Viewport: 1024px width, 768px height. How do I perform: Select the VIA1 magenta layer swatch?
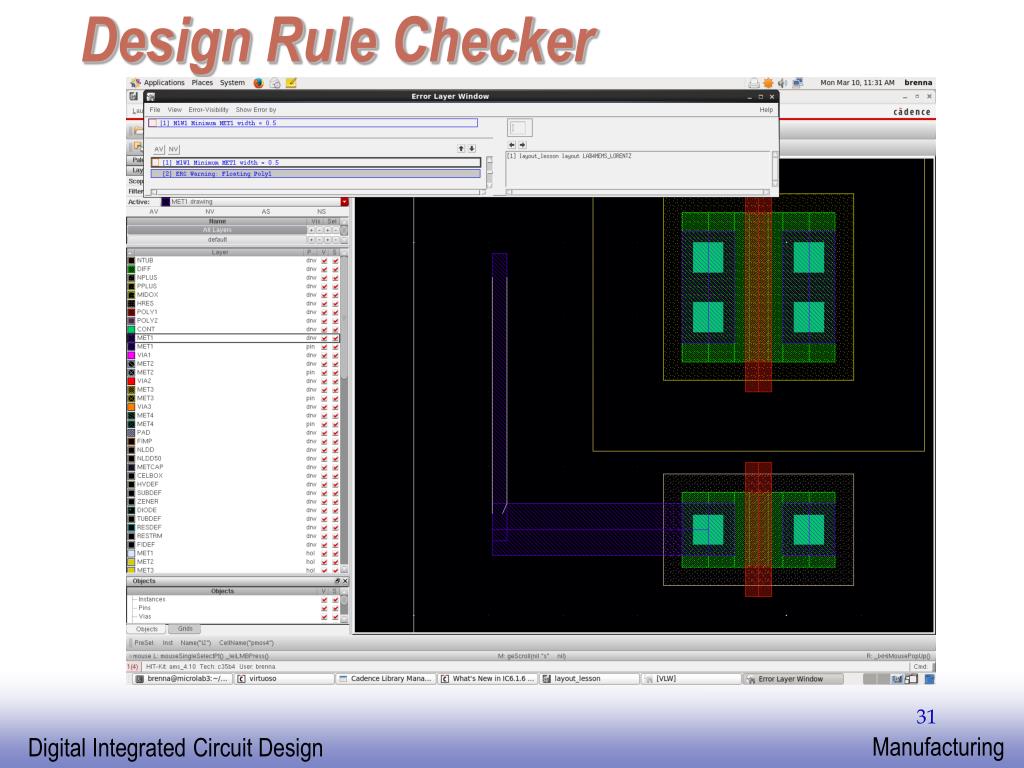[x=131, y=355]
